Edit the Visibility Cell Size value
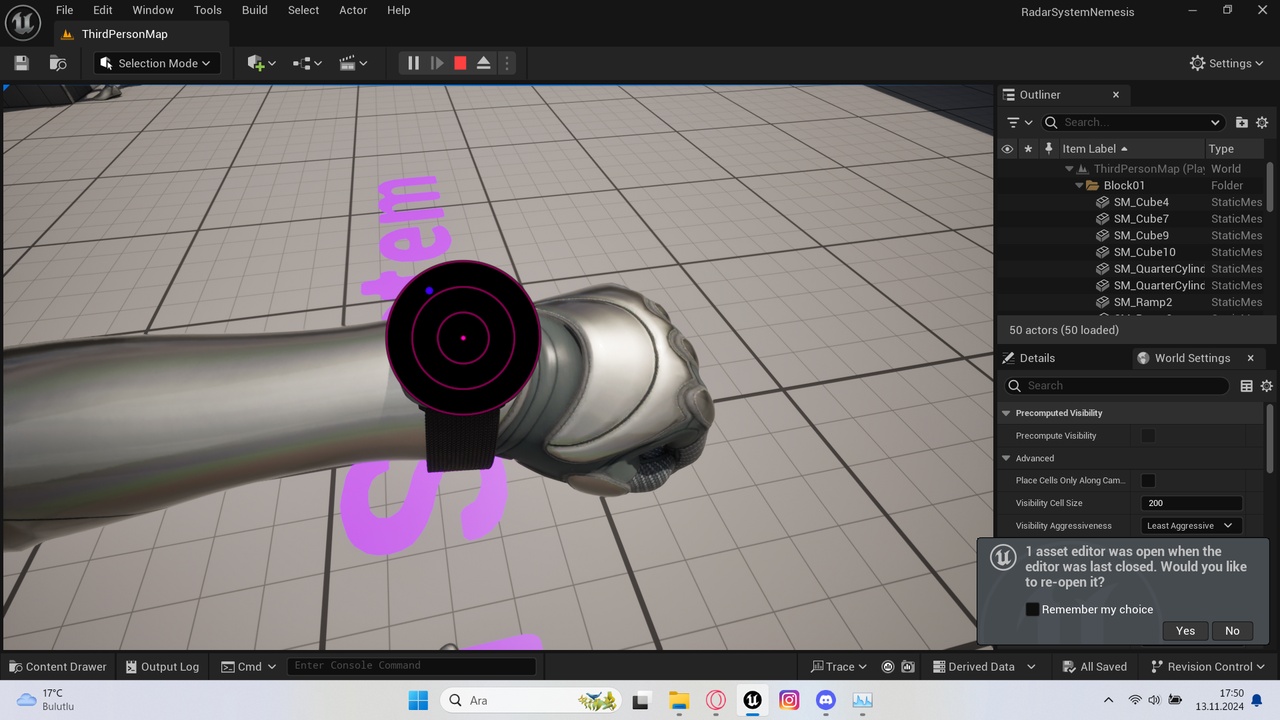The height and width of the screenshot is (720, 1280). 1191,503
